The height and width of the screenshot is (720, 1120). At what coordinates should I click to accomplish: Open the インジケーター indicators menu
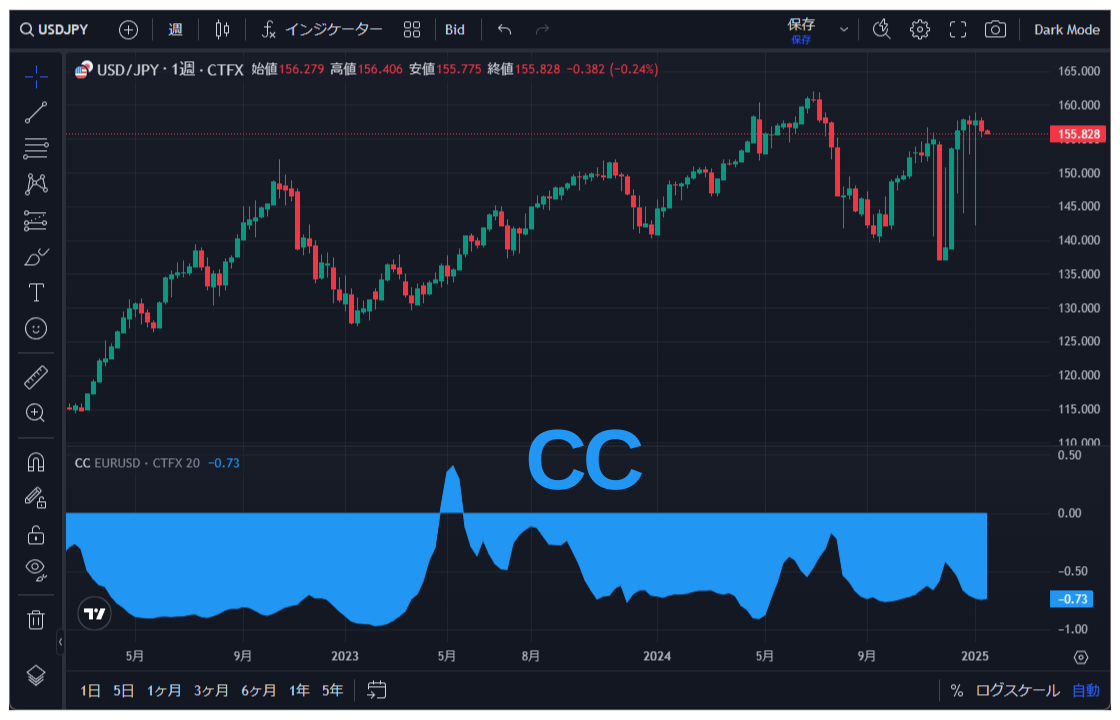pos(321,29)
